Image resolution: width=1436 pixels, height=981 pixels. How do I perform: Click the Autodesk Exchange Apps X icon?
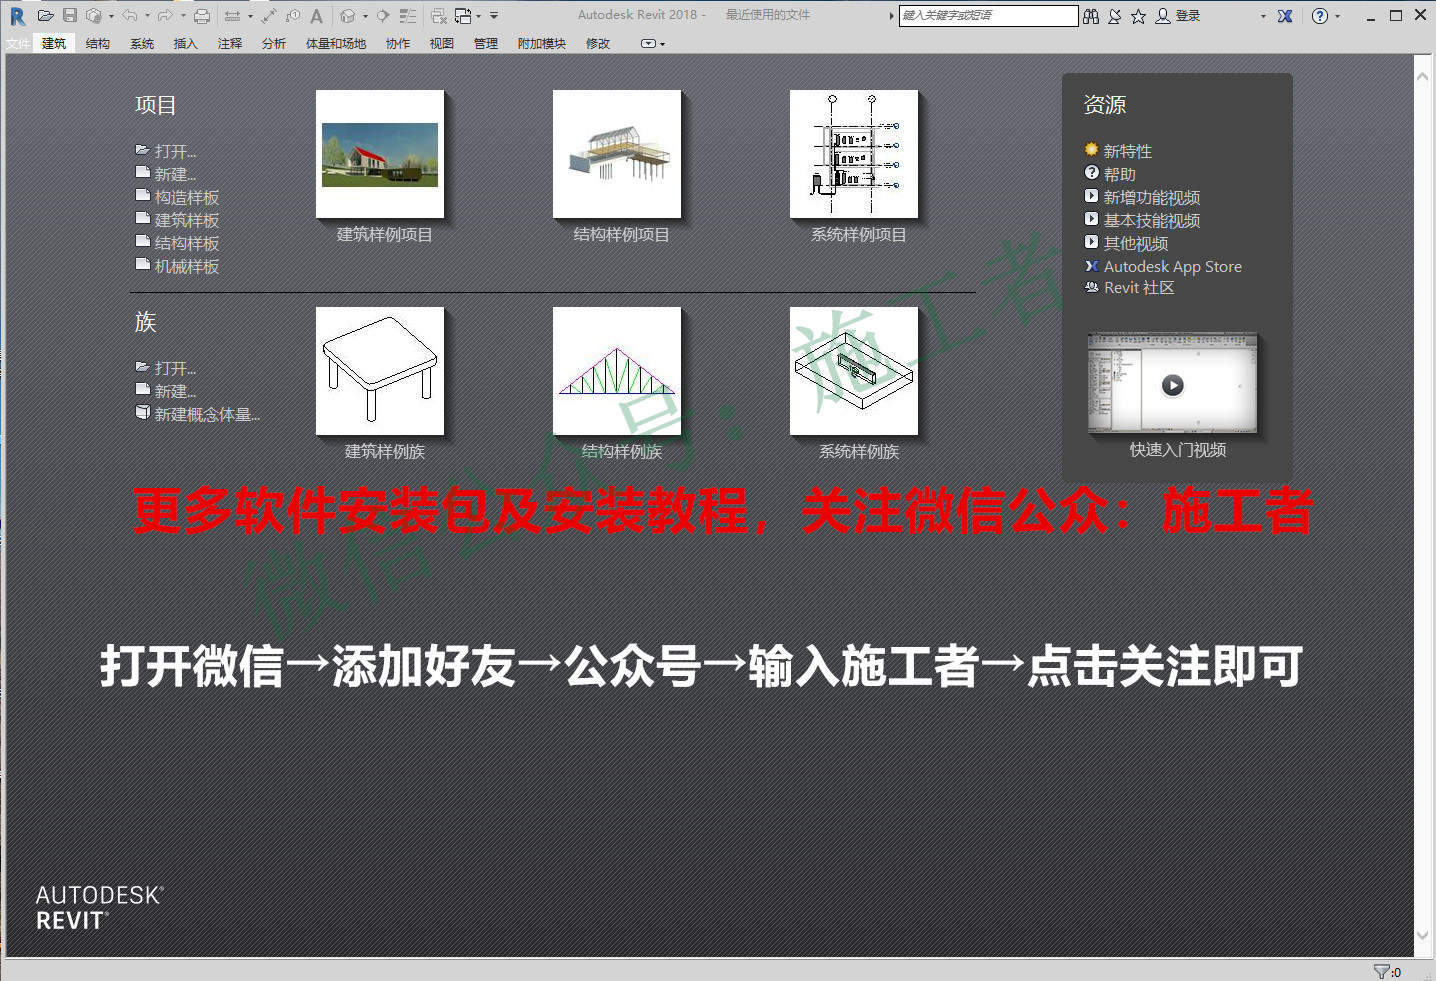1285,16
